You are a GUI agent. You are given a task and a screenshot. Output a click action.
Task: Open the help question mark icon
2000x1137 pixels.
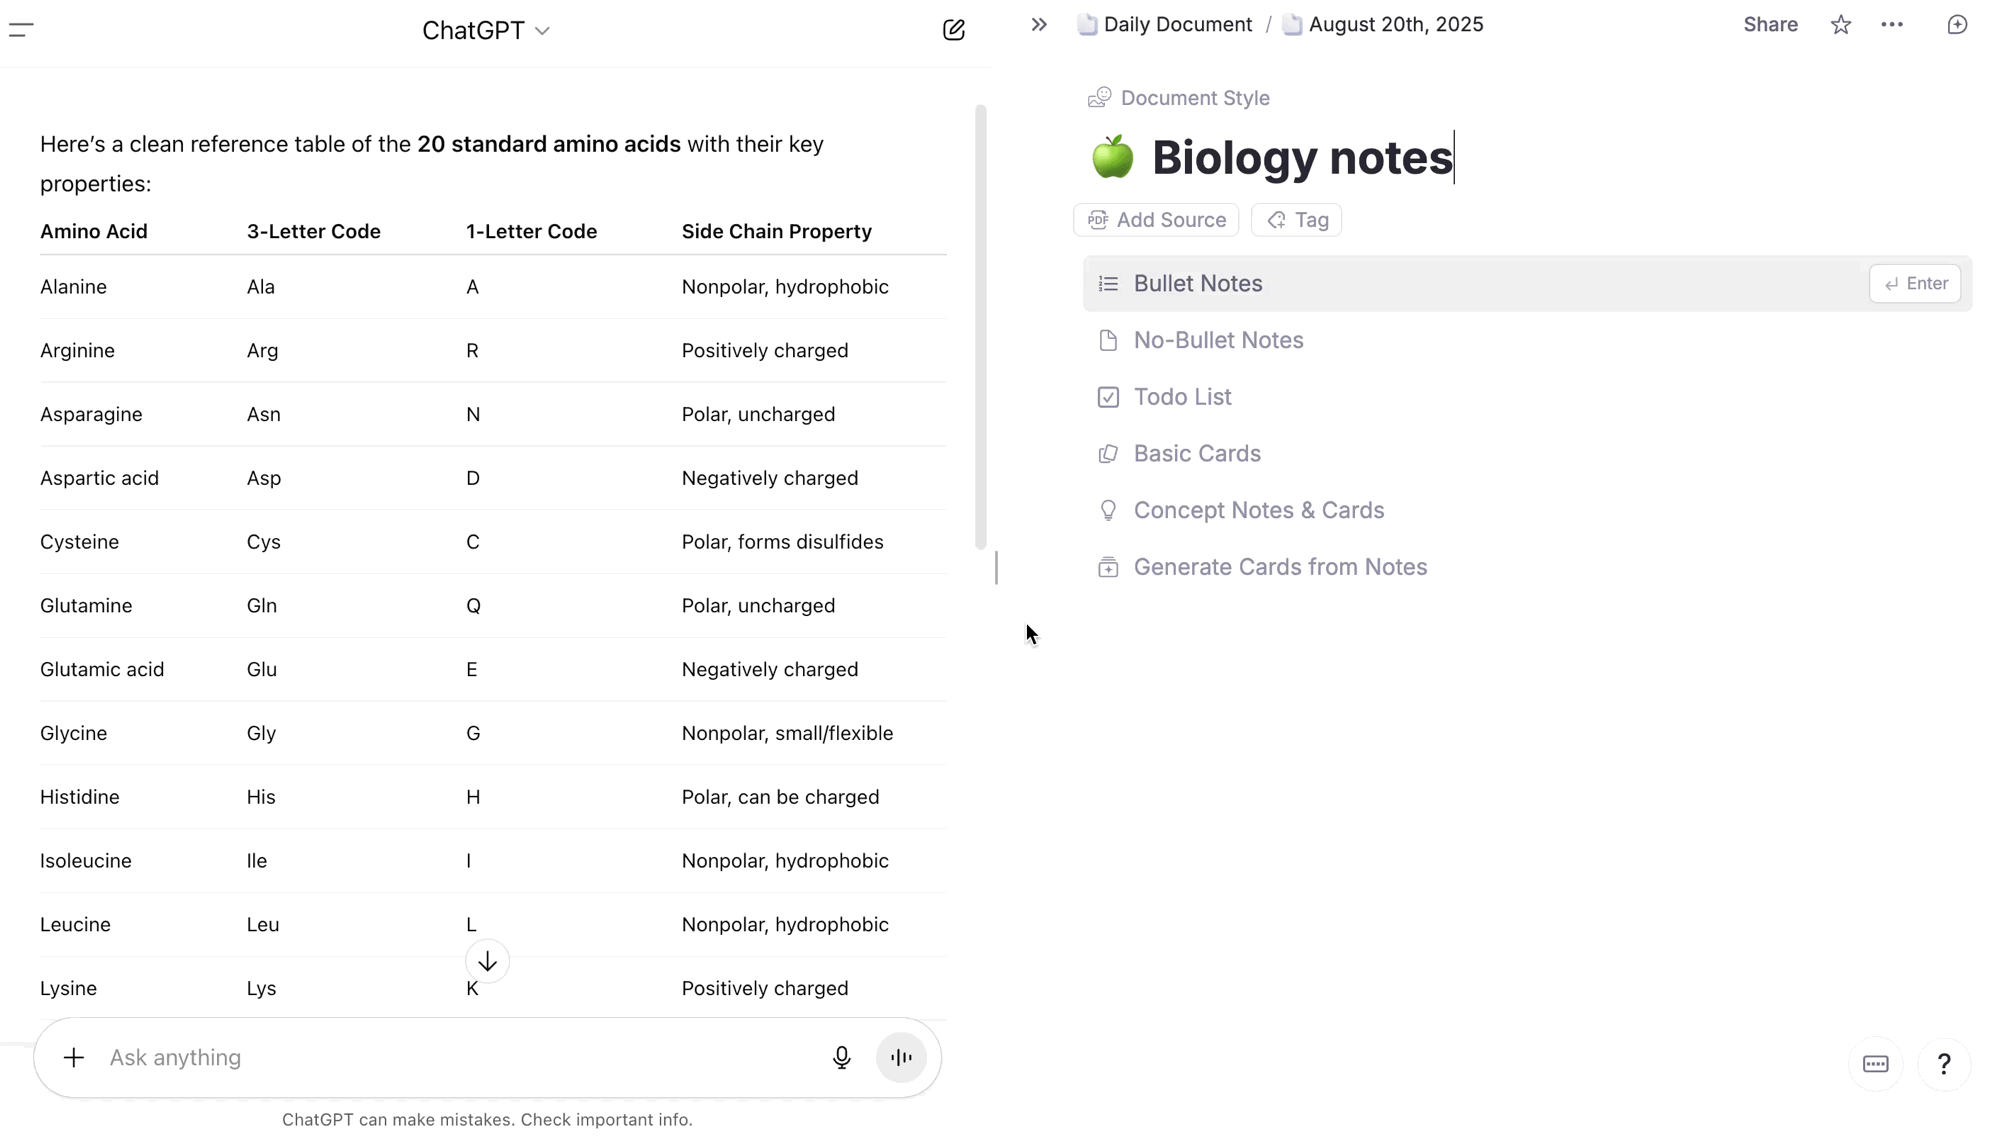point(1943,1064)
